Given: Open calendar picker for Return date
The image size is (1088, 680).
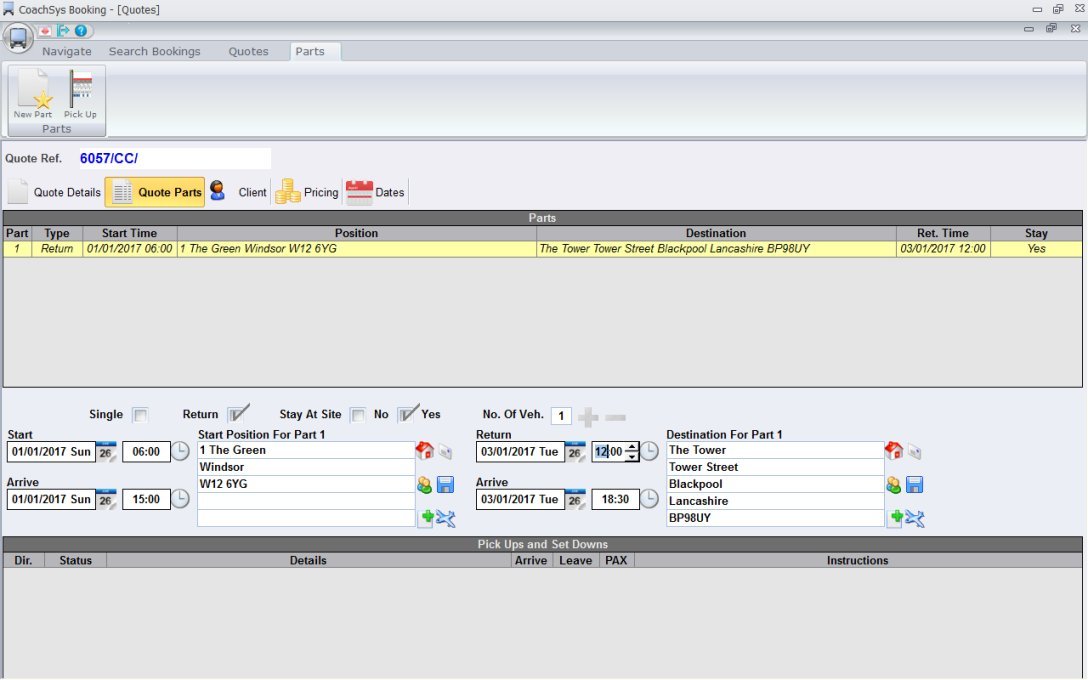Looking at the screenshot, I should 575,452.
